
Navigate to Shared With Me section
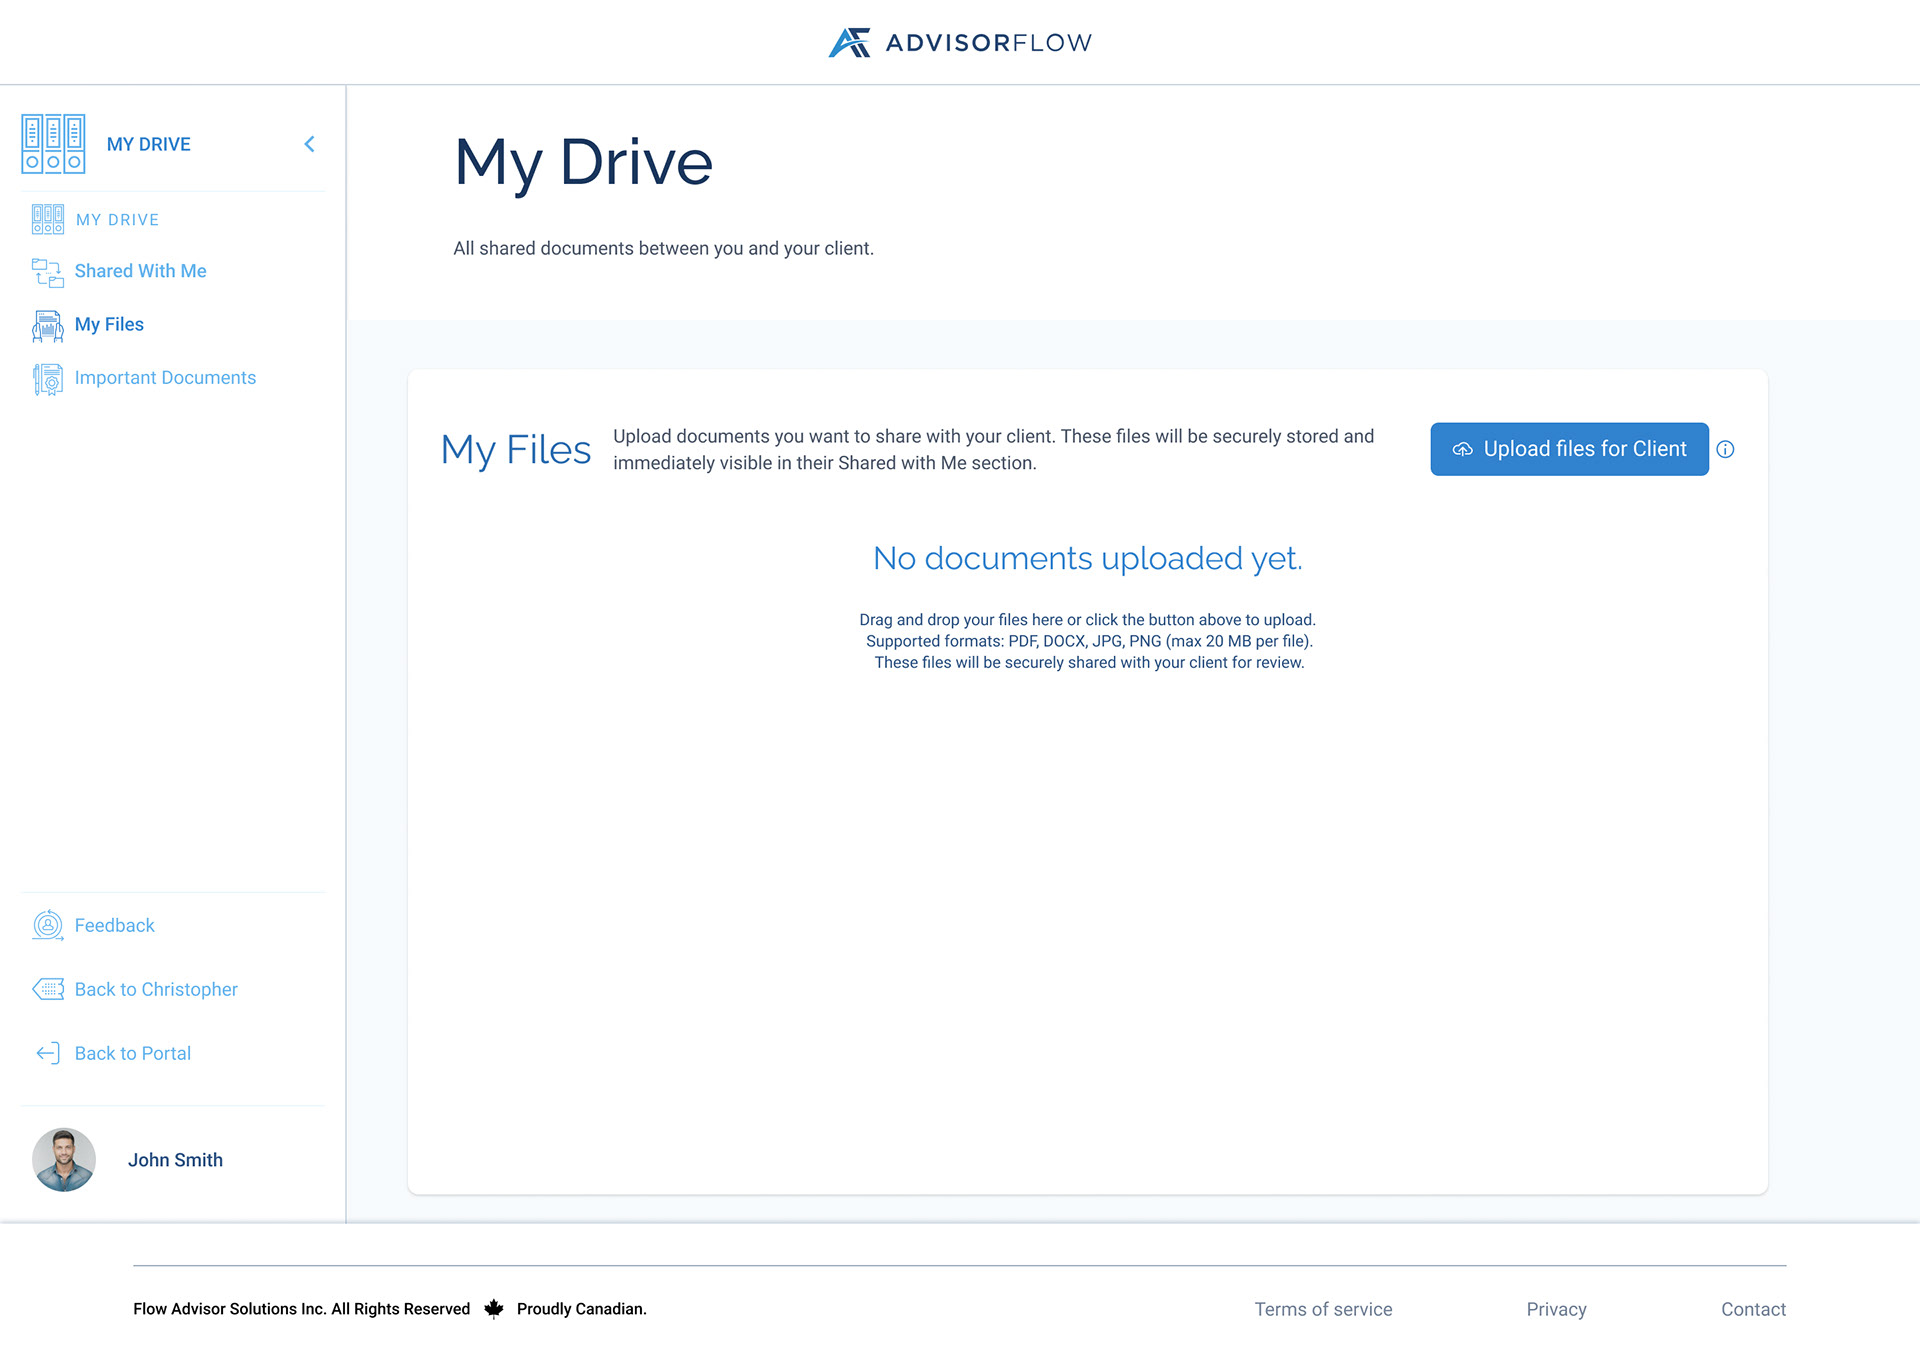pos(140,271)
